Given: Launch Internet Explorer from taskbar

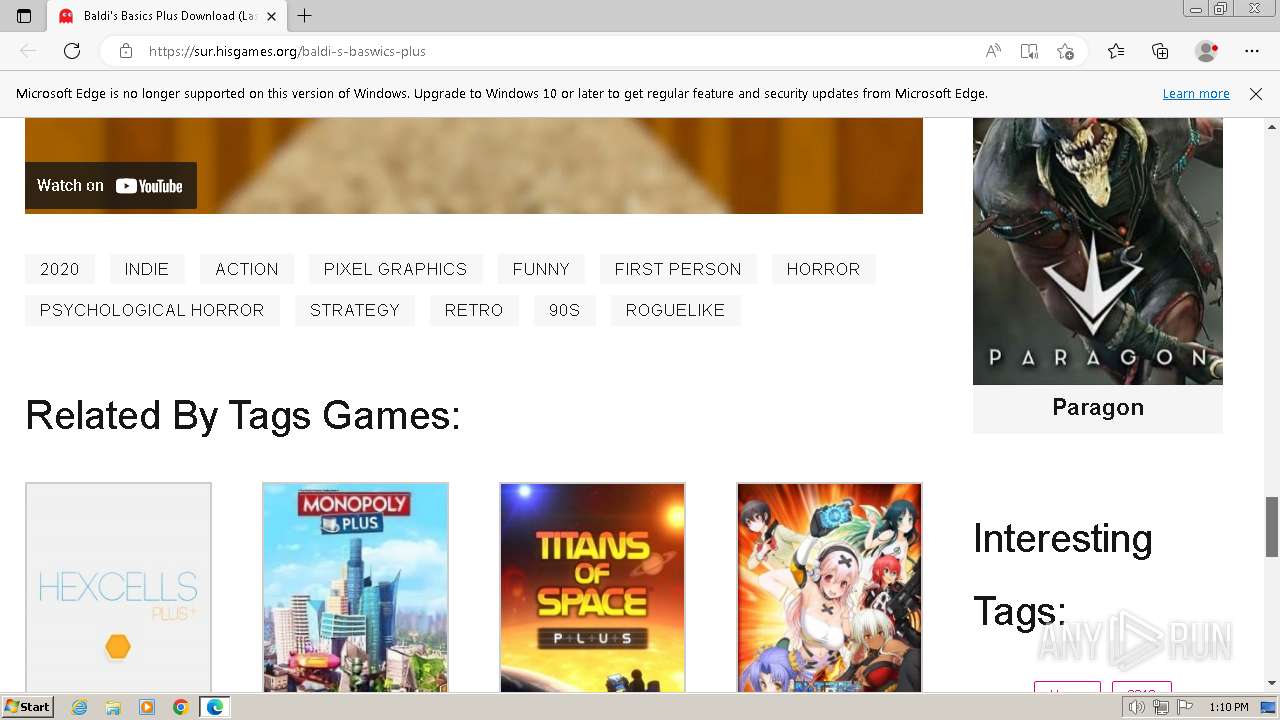Looking at the screenshot, I should tap(80, 707).
